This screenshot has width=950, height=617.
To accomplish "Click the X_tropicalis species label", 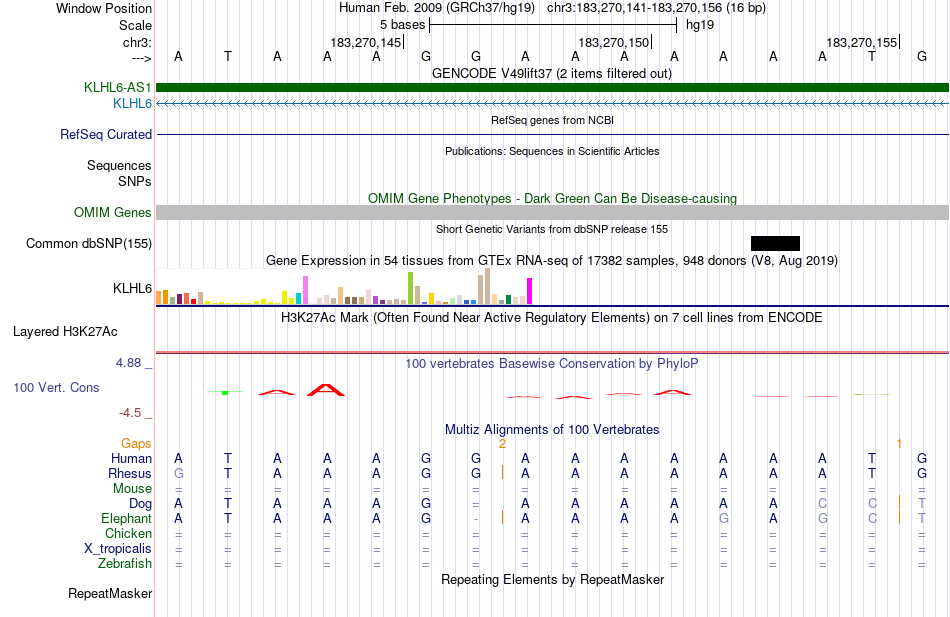I will (118, 549).
